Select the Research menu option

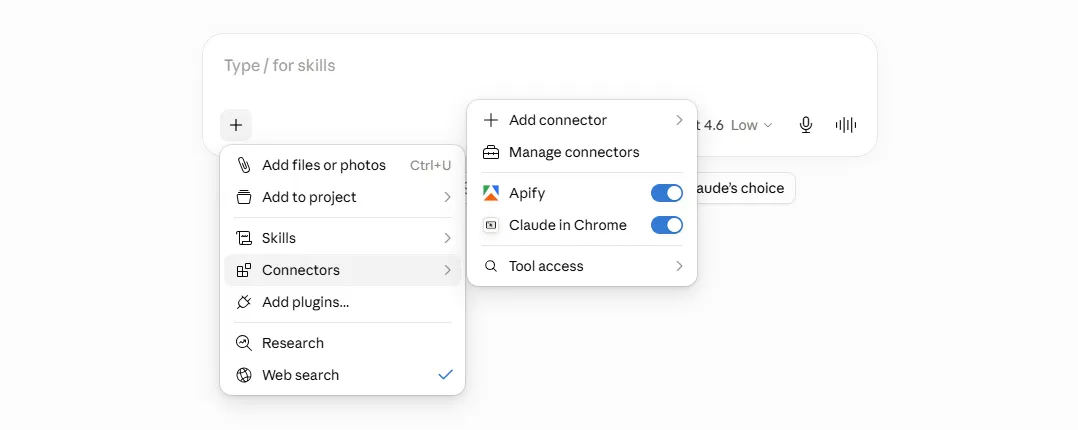coord(342,343)
